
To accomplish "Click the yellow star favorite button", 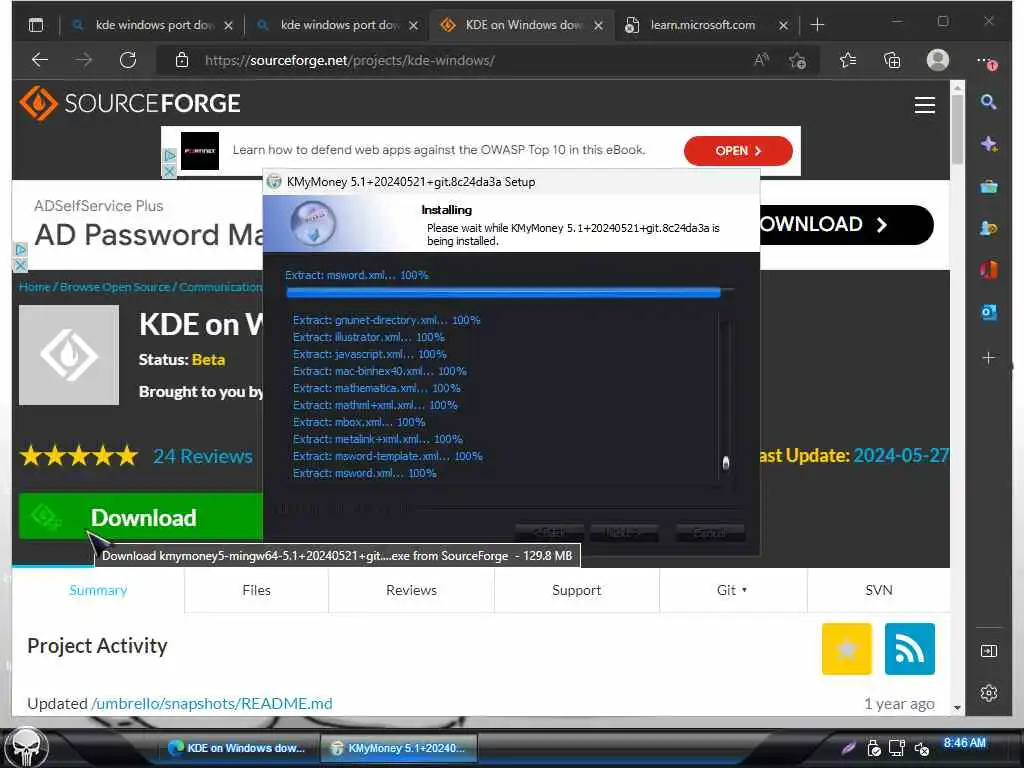I will [846, 648].
